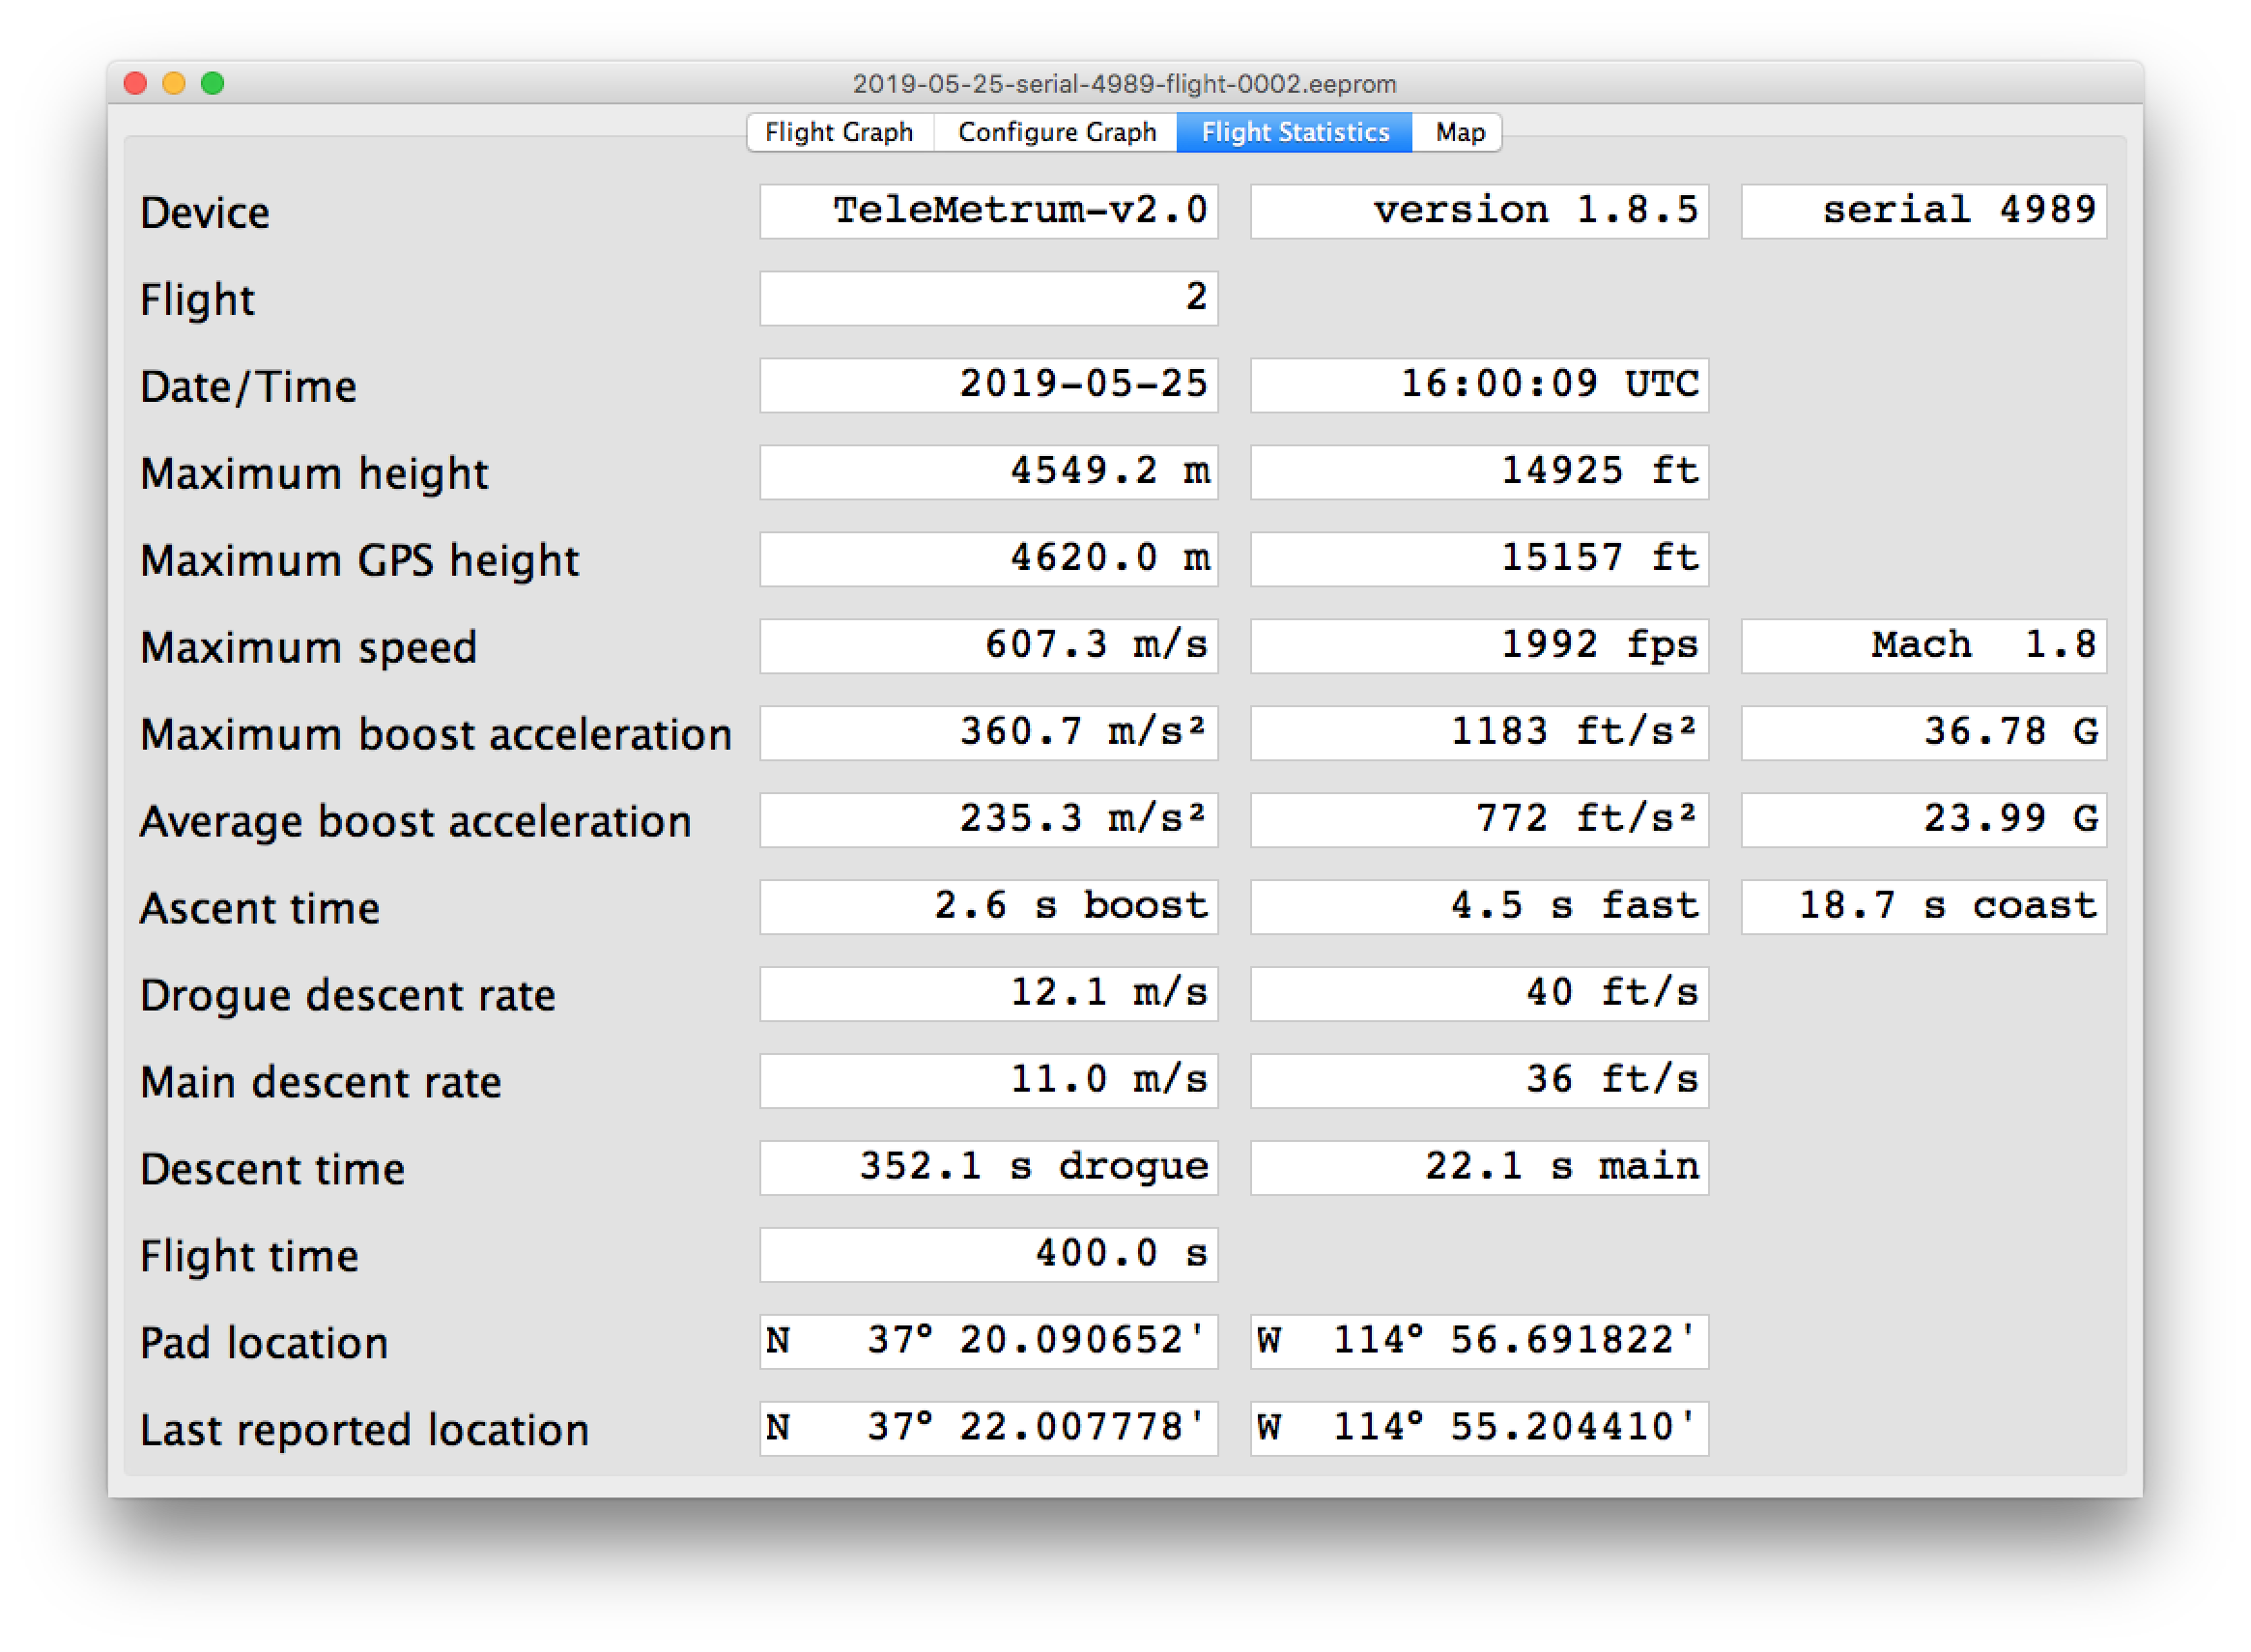Click the 16:00:09 UTC time field
Viewport: 2251px width, 1652px height.
tap(1478, 385)
